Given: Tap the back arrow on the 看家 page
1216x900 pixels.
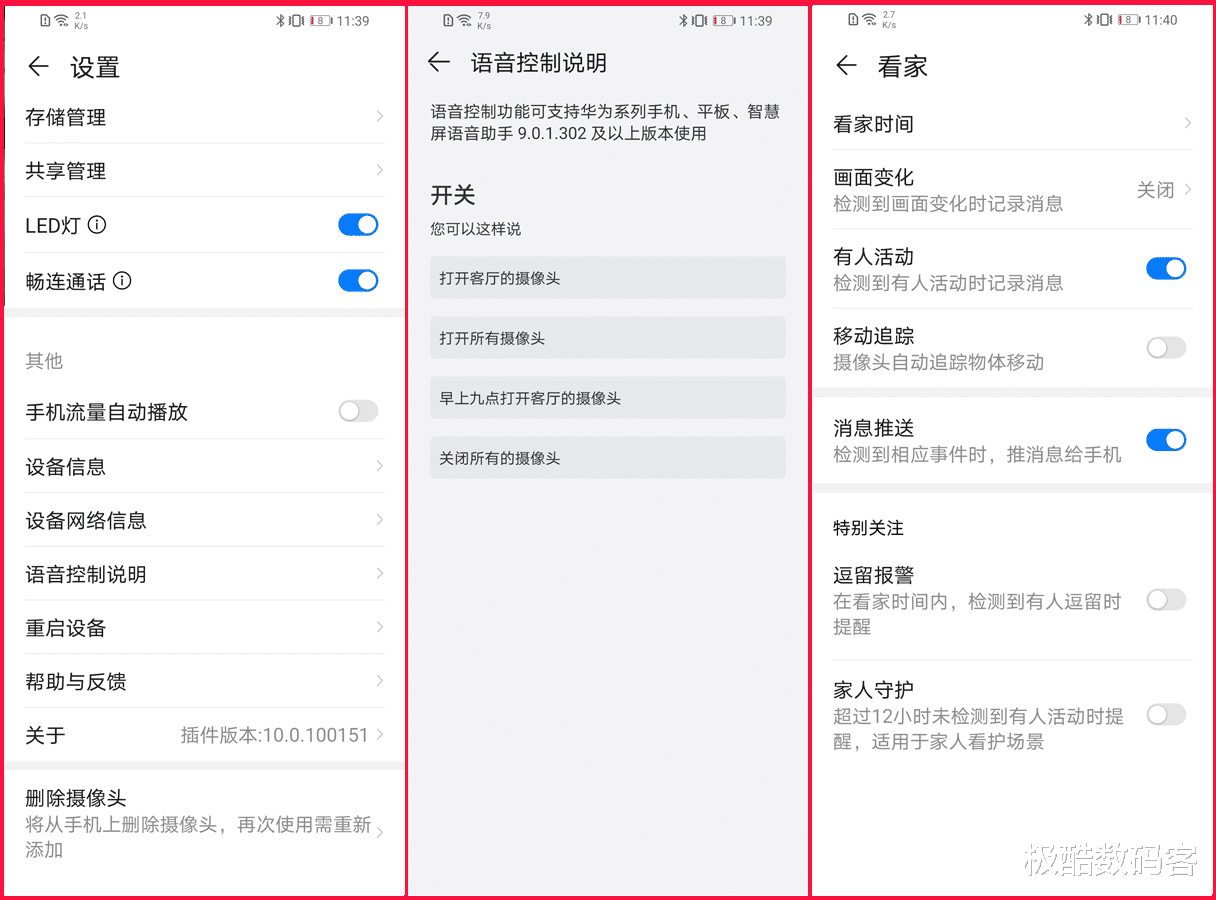Looking at the screenshot, I should 847,67.
